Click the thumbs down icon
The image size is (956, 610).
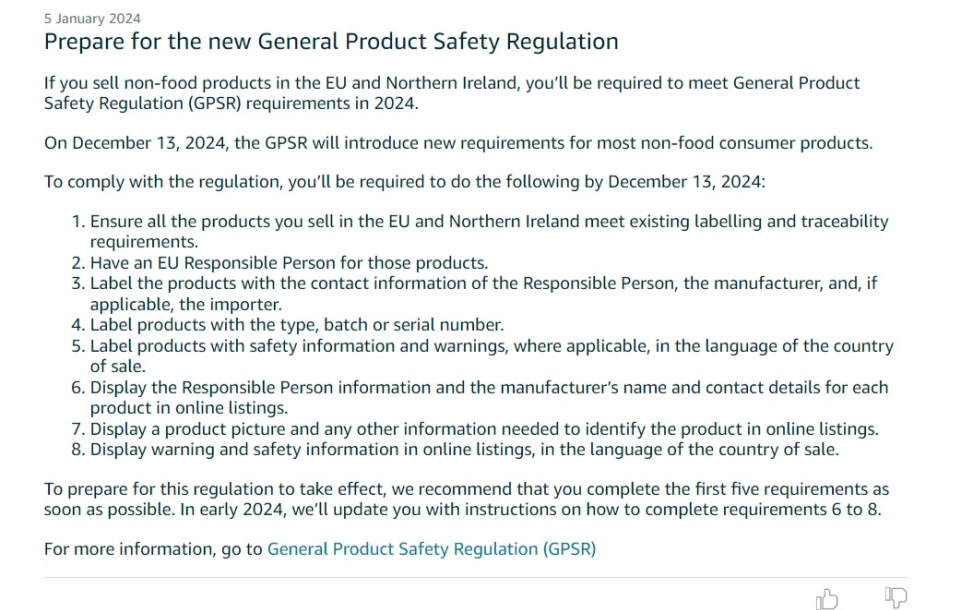tap(896, 597)
